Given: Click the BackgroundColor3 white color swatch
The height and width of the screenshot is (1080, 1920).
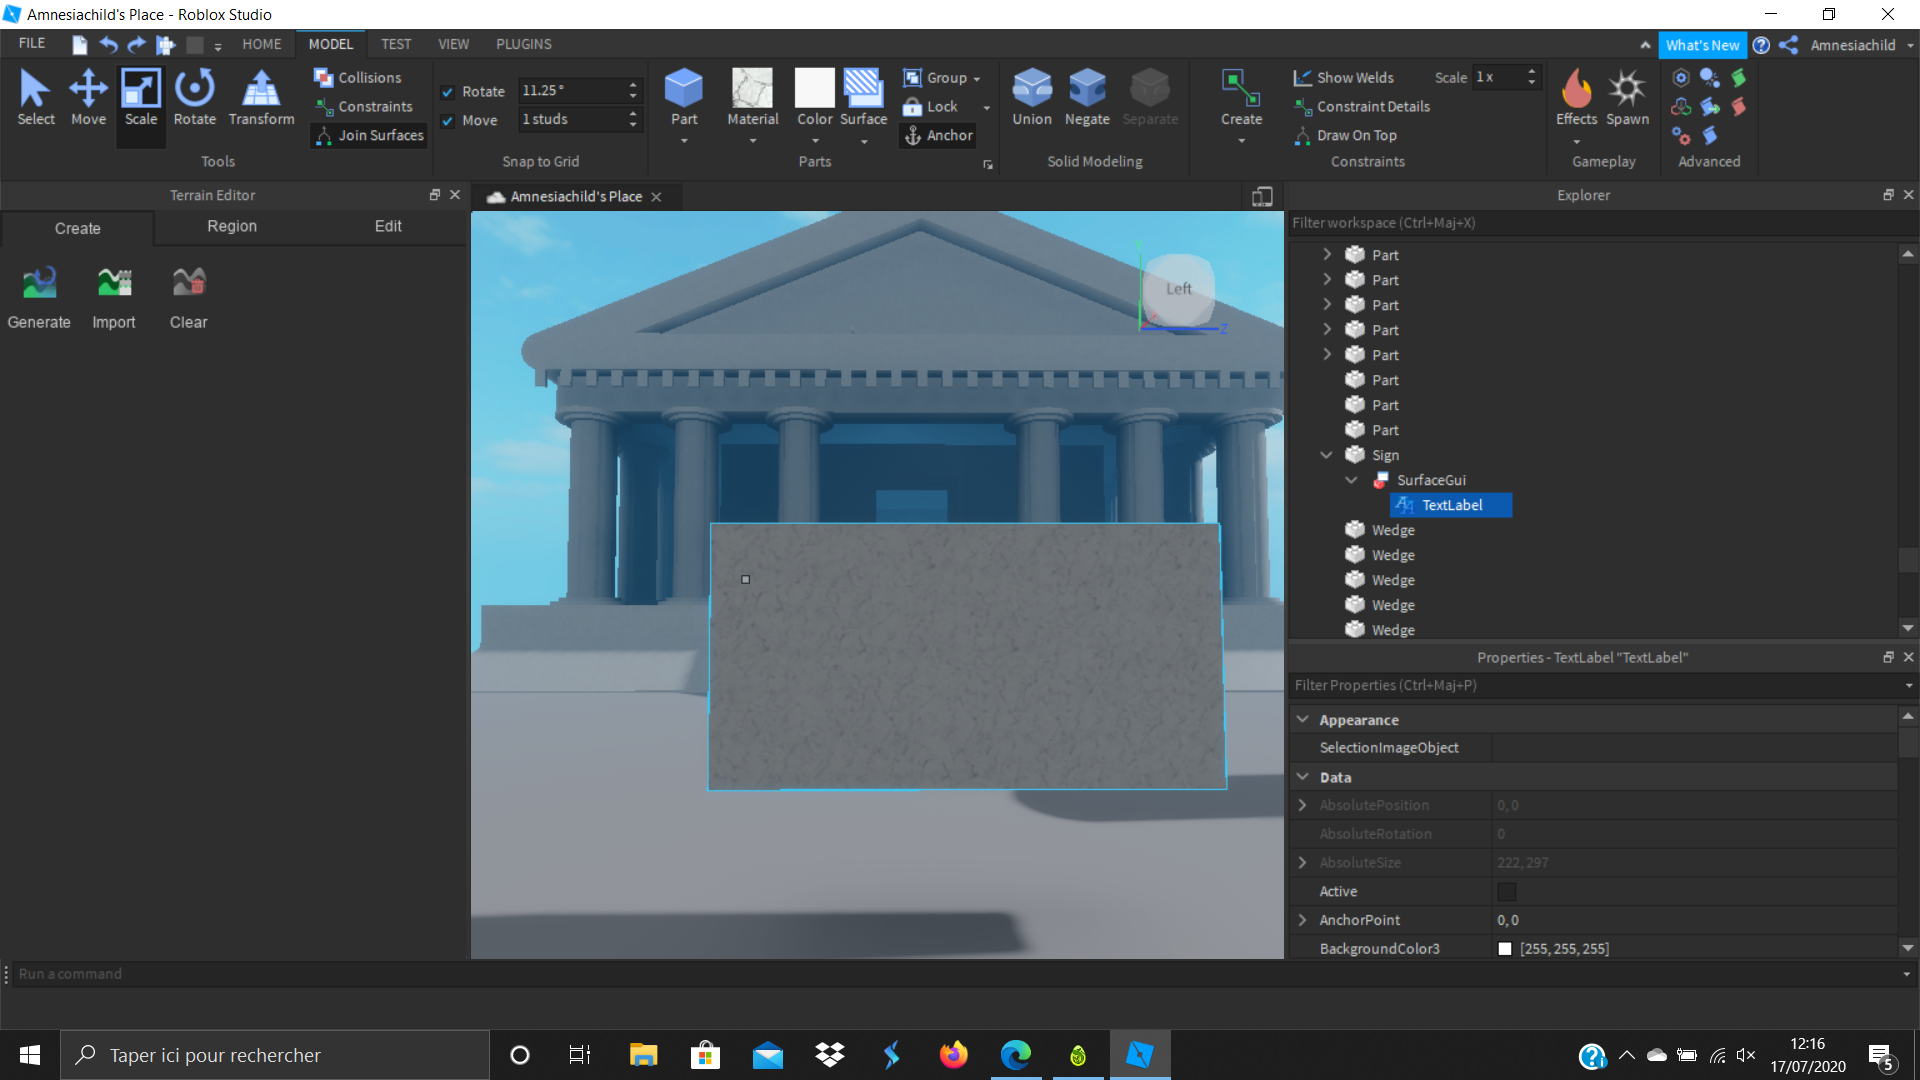Looking at the screenshot, I should click(x=1505, y=949).
